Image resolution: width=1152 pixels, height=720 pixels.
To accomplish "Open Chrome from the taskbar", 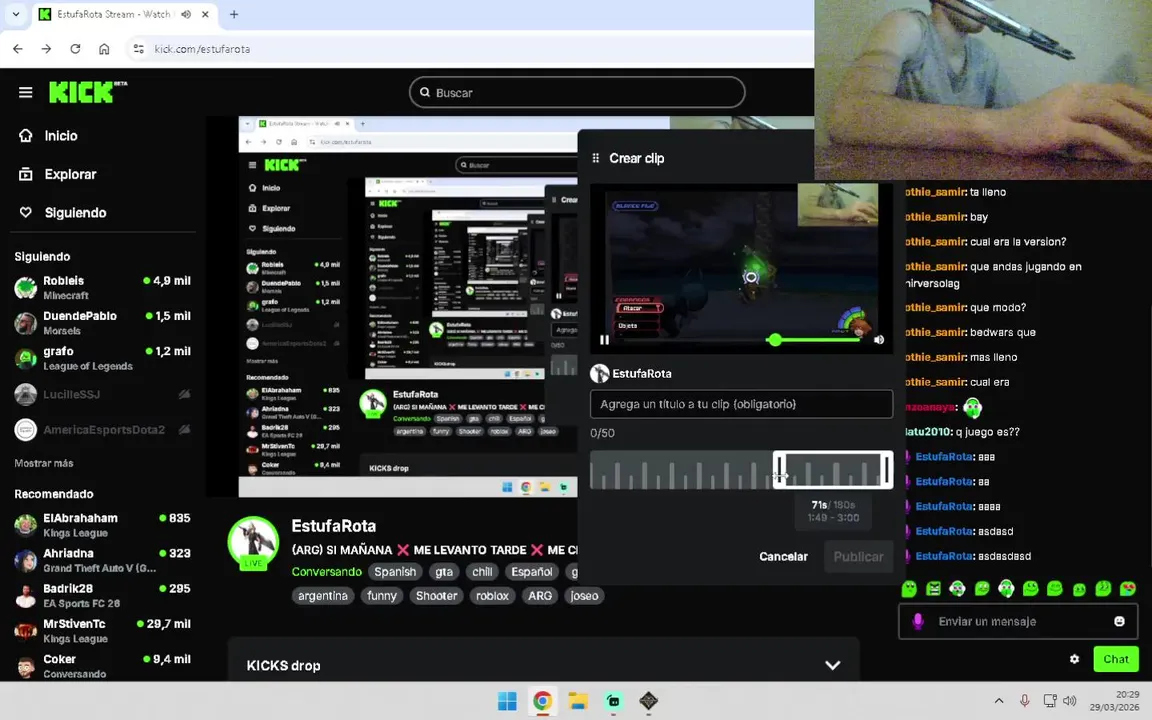I will [542, 701].
